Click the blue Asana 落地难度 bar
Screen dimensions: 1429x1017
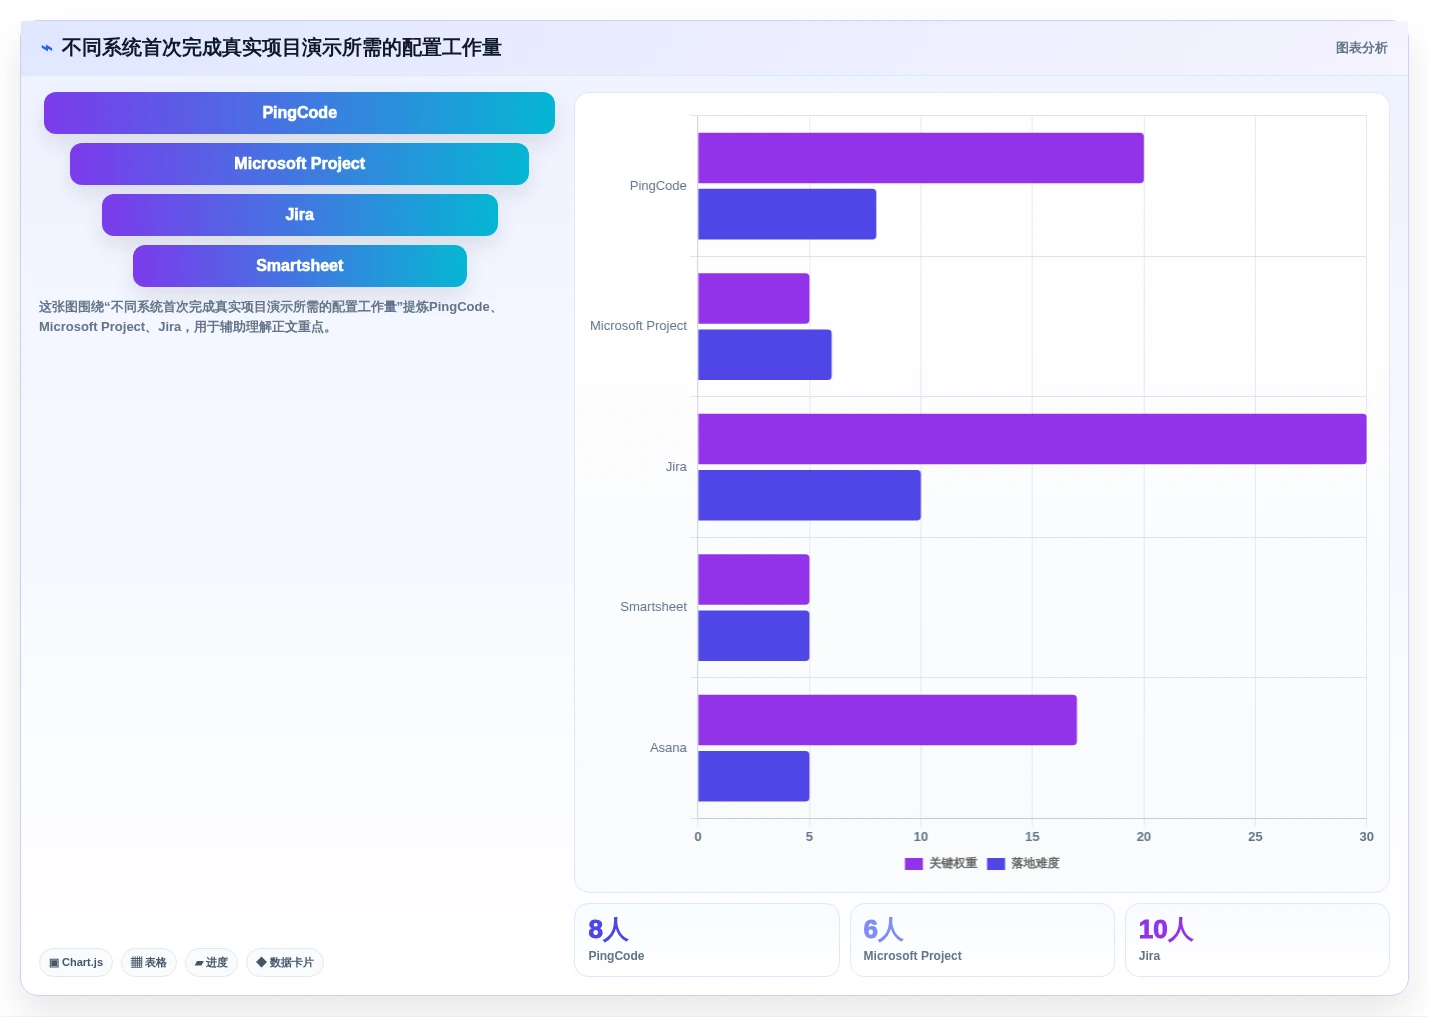[x=754, y=776]
